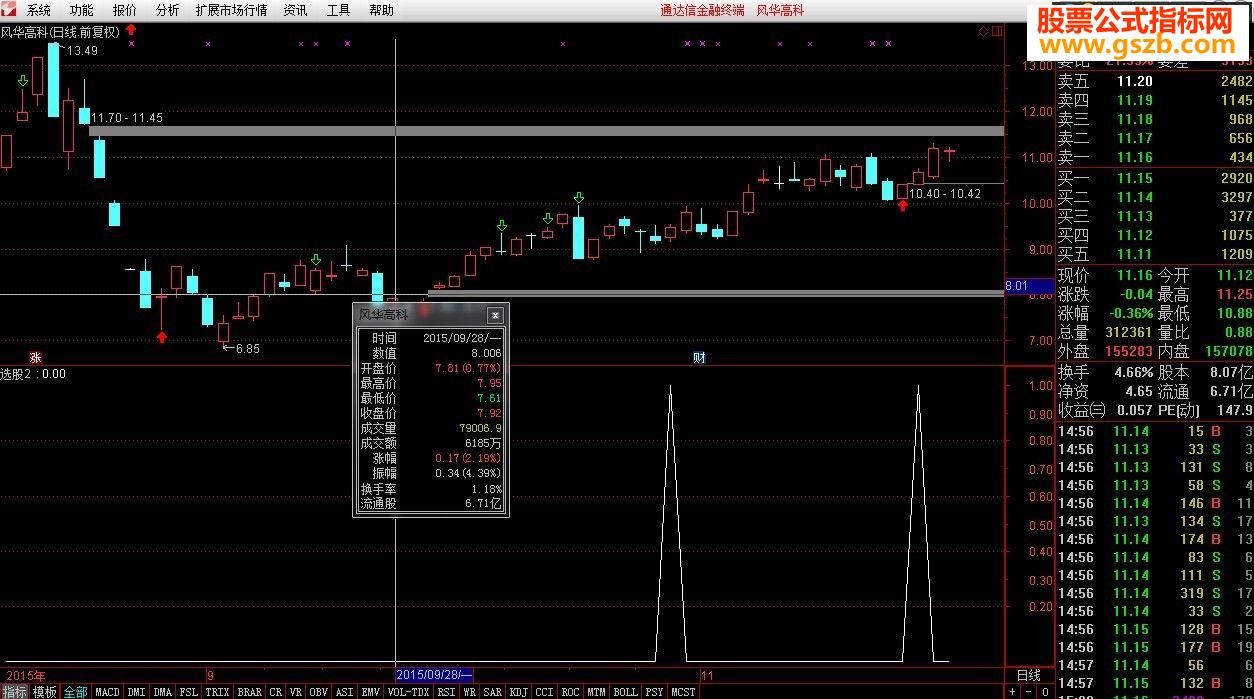Switch to the 指标 tab

point(14,691)
